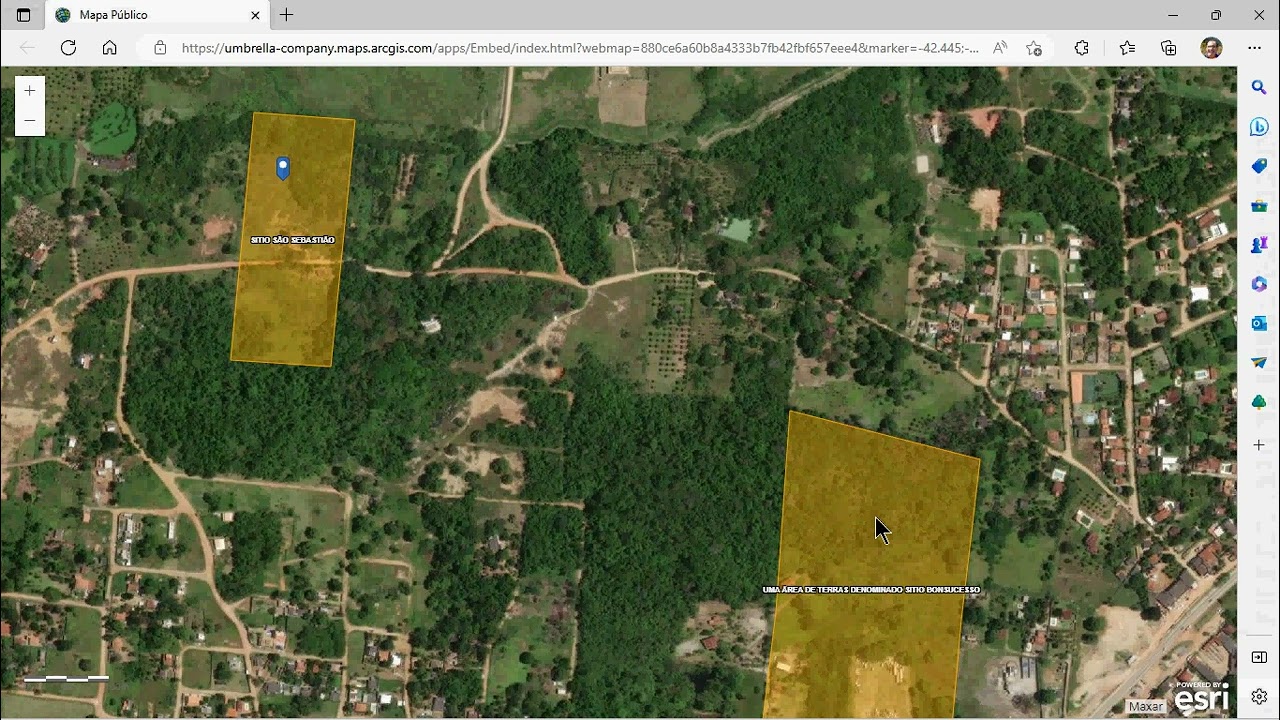Screen dimensions: 1280x720
Task: Refresh the page
Action: 68,48
